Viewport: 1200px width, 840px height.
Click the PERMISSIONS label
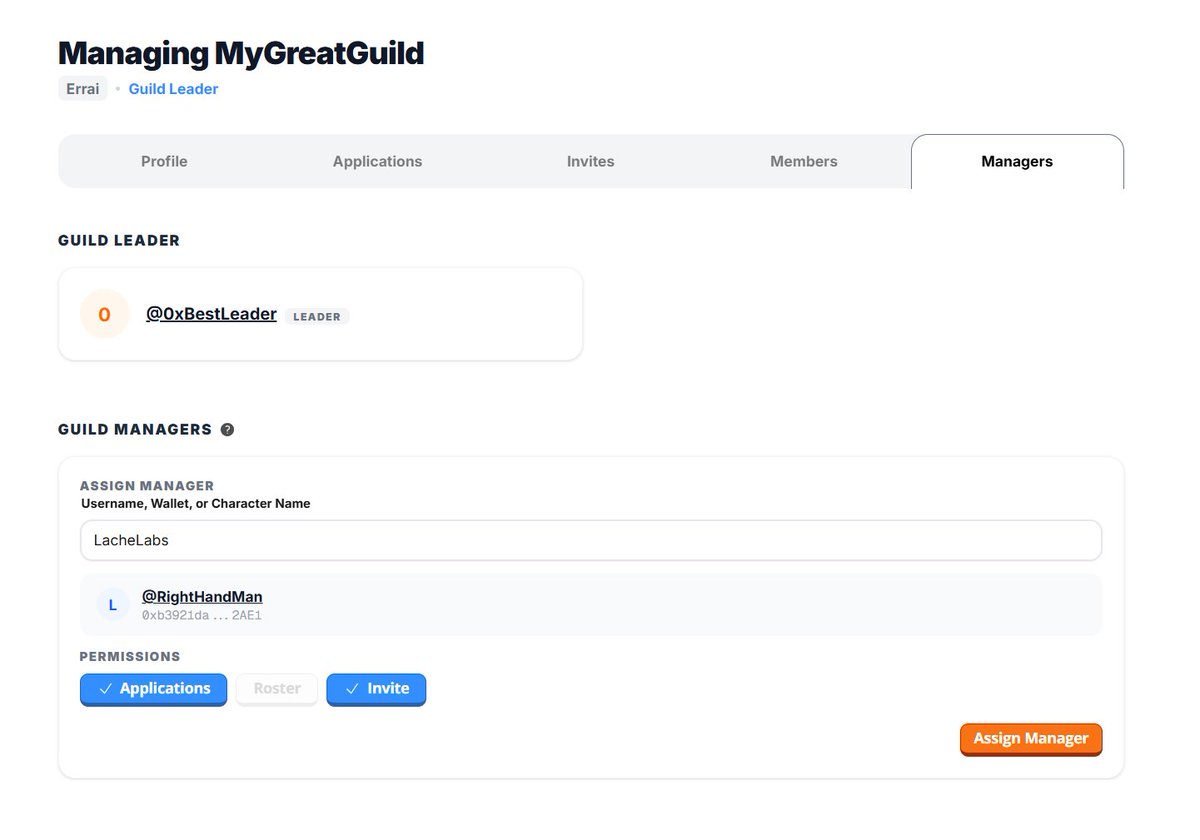point(130,657)
